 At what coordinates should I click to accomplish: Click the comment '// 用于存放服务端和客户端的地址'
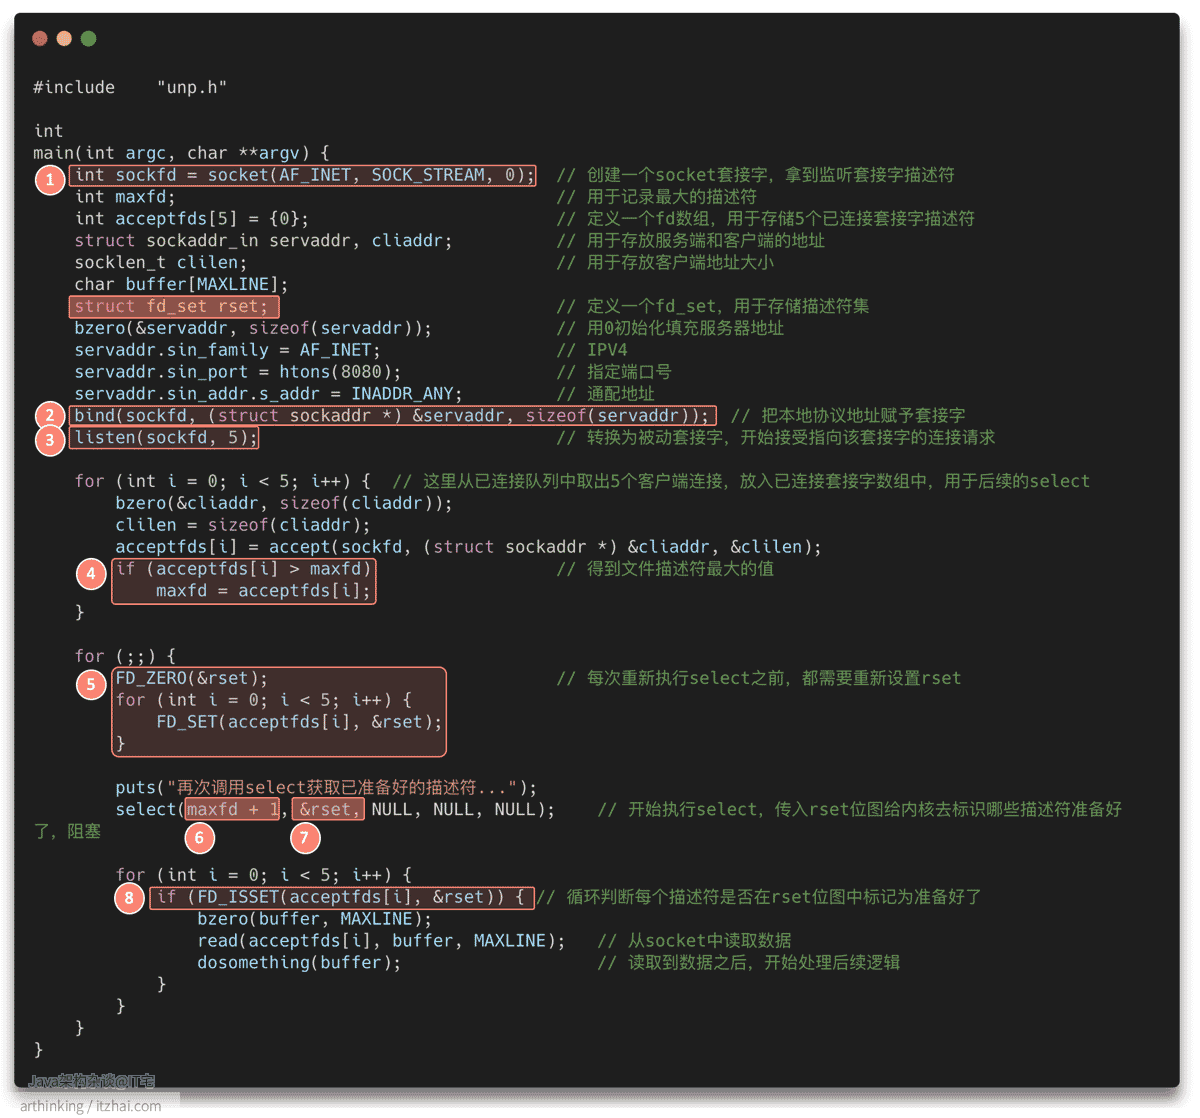tap(690, 241)
